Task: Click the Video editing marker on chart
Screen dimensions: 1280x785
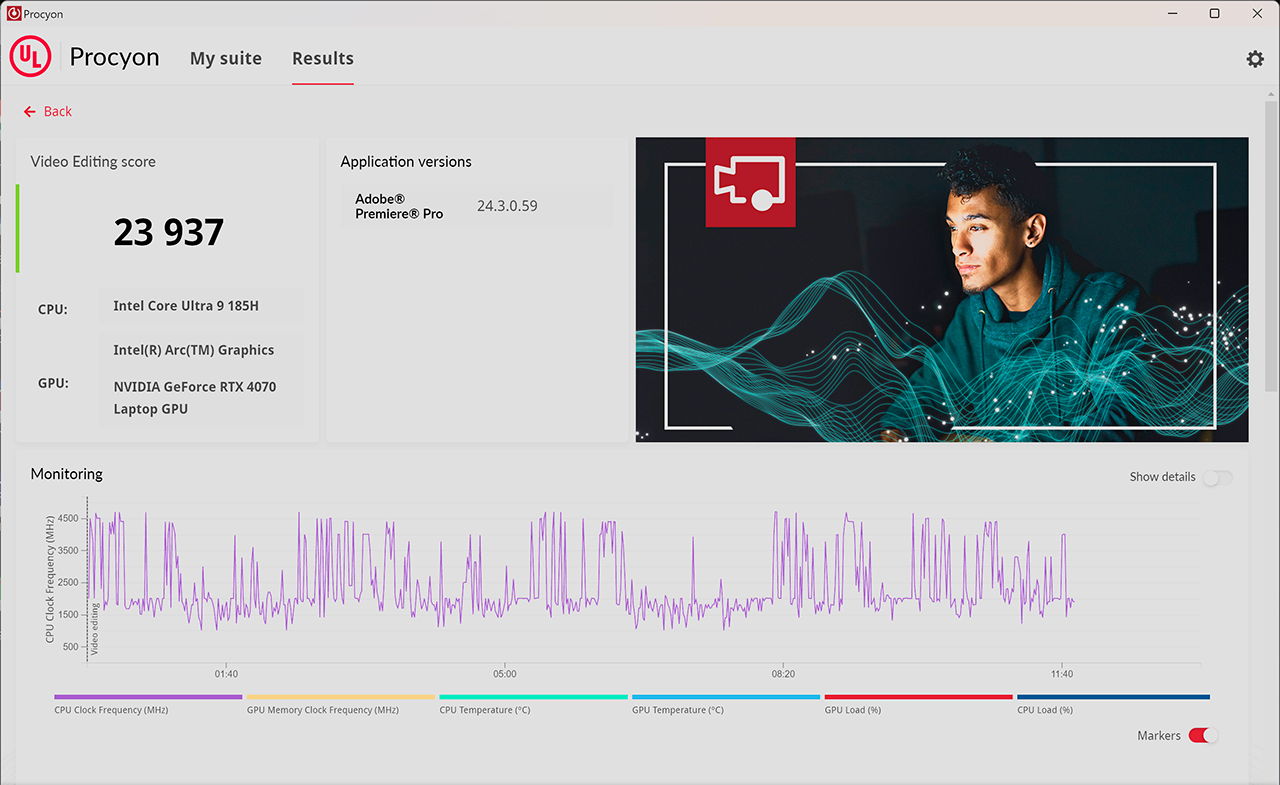Action: click(x=95, y=628)
